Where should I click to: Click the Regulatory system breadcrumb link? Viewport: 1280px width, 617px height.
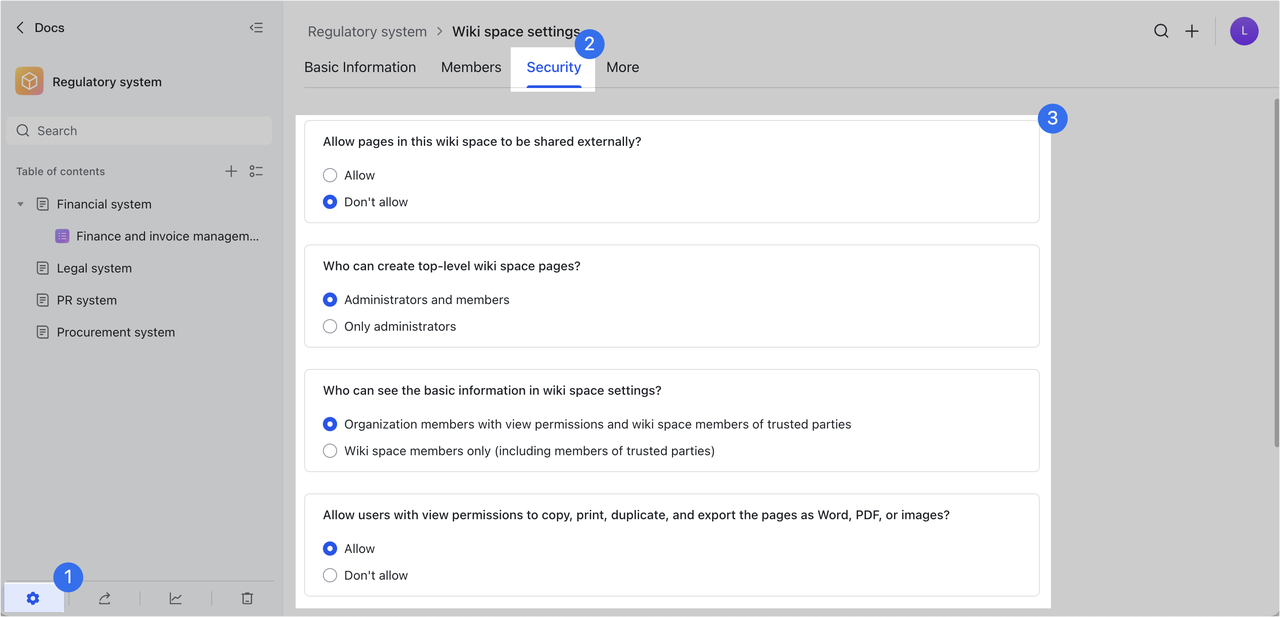[x=367, y=31]
